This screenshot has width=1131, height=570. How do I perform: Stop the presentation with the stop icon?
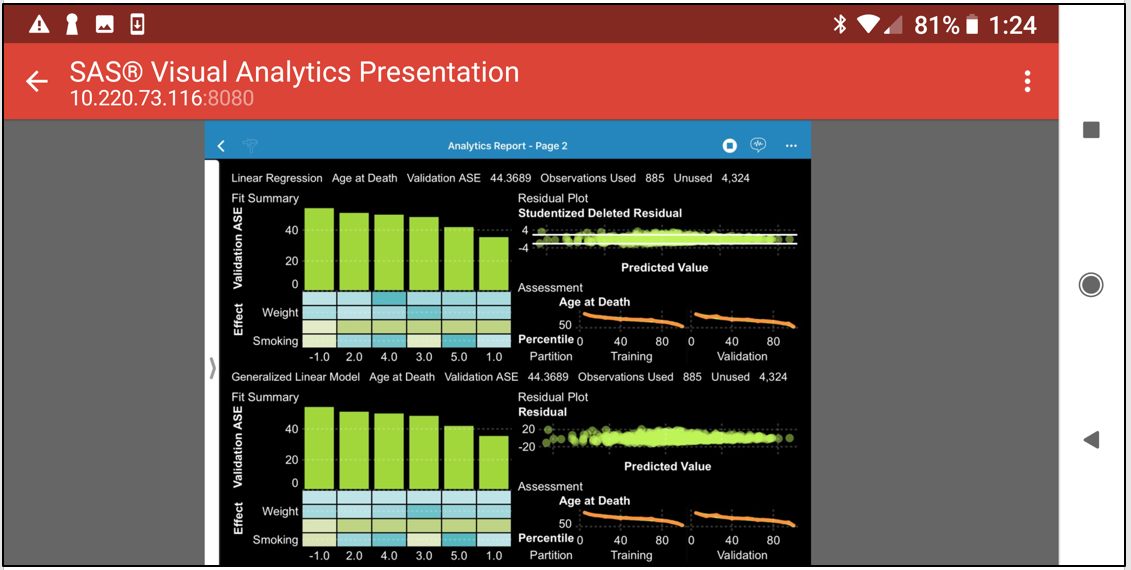(x=730, y=146)
